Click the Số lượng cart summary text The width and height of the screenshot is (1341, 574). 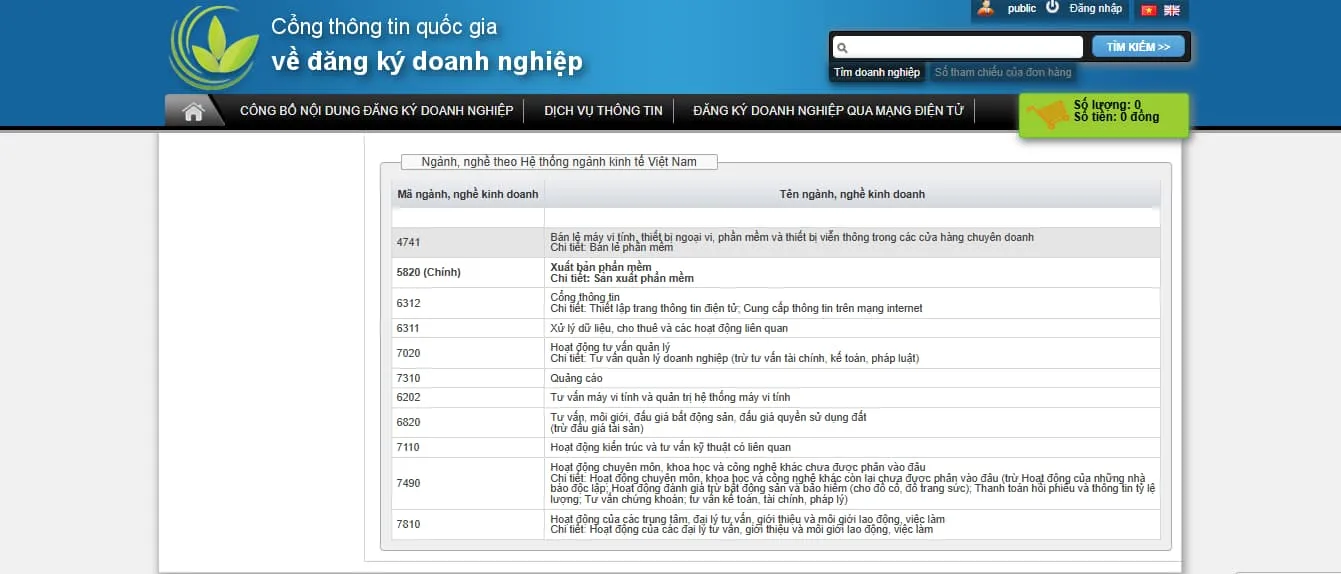pos(1107,105)
